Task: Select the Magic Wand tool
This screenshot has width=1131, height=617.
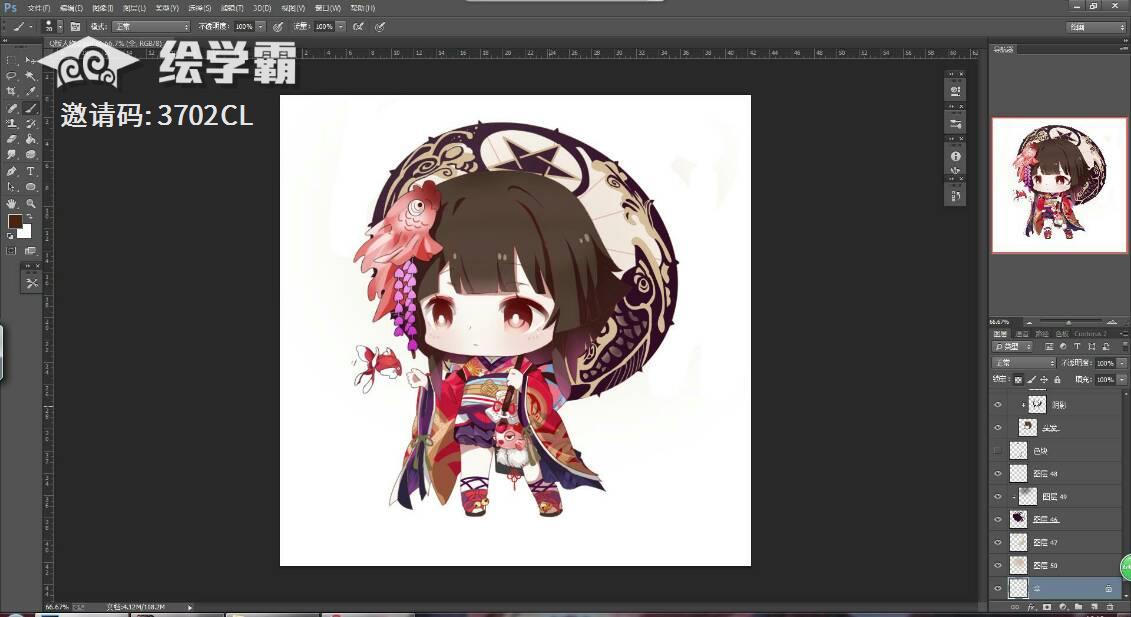Action: pyautogui.click(x=30, y=76)
